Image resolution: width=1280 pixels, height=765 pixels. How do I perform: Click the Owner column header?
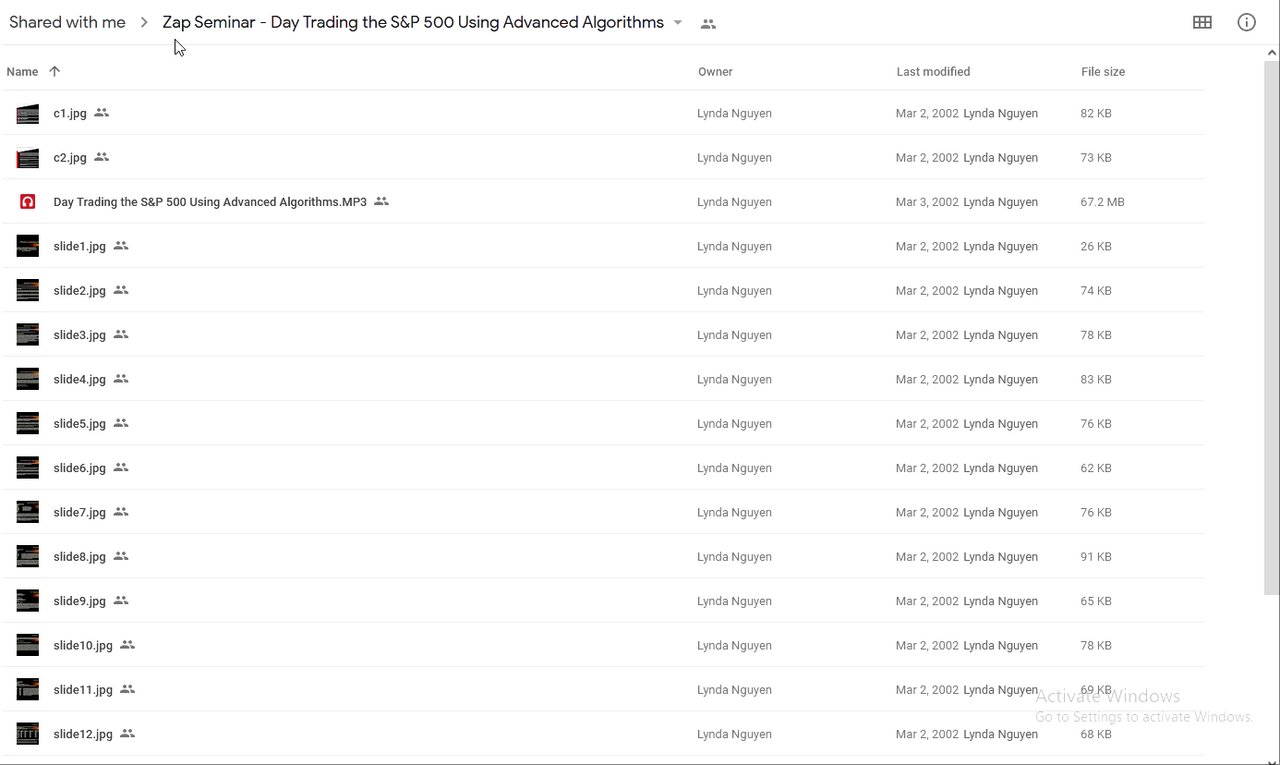coord(715,72)
